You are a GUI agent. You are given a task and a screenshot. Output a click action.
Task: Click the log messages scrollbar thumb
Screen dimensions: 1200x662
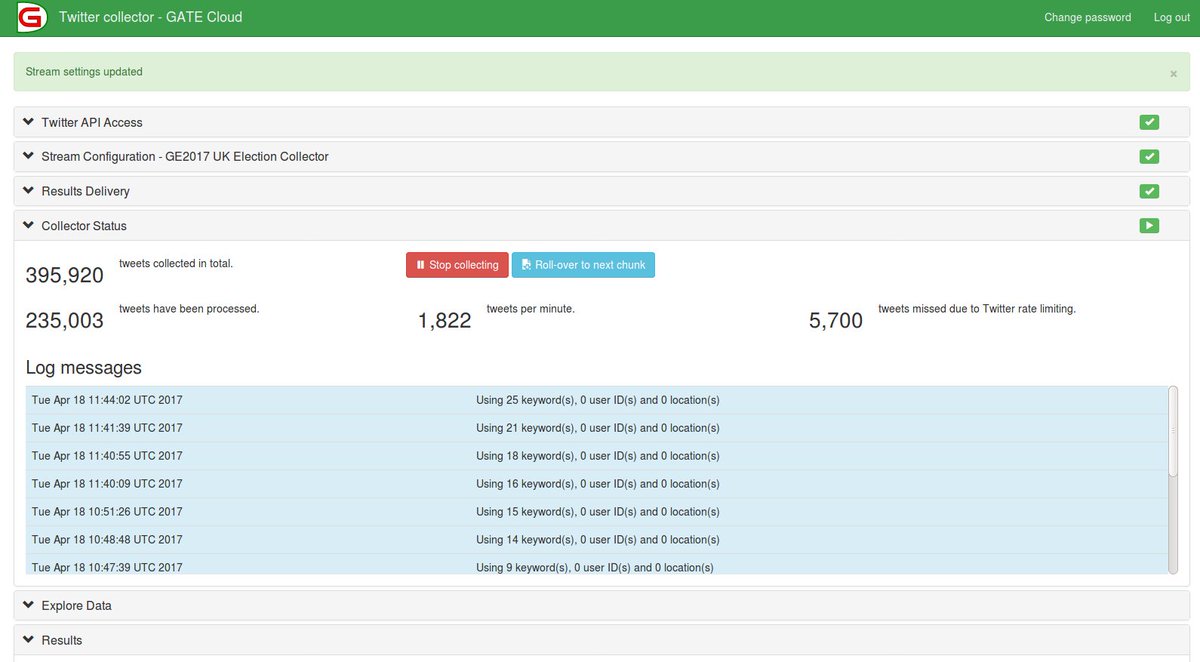pyautogui.click(x=1172, y=431)
